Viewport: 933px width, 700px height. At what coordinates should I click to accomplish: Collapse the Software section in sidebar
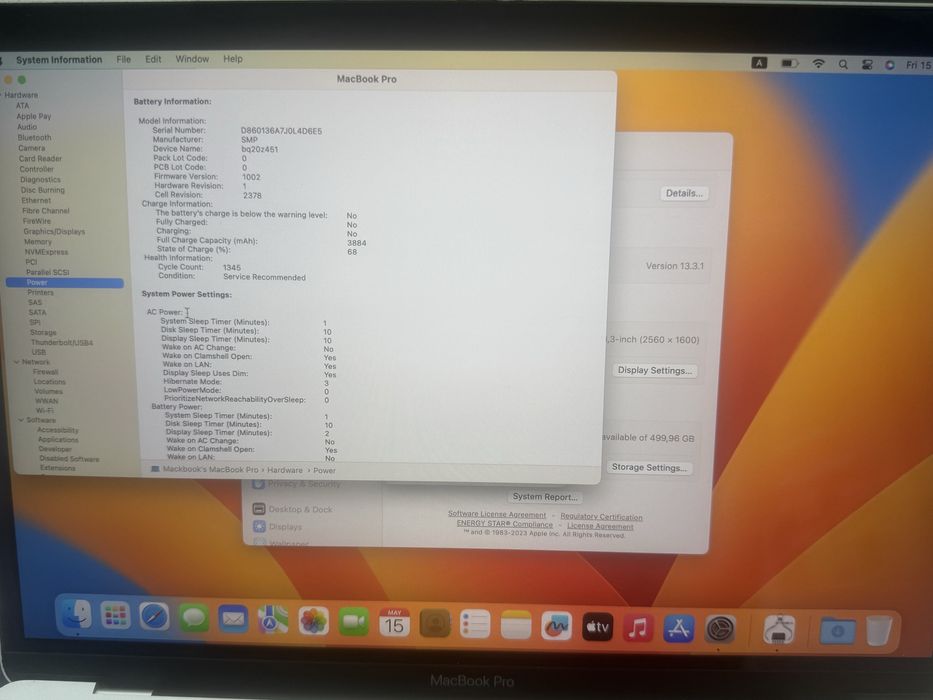(x=21, y=420)
